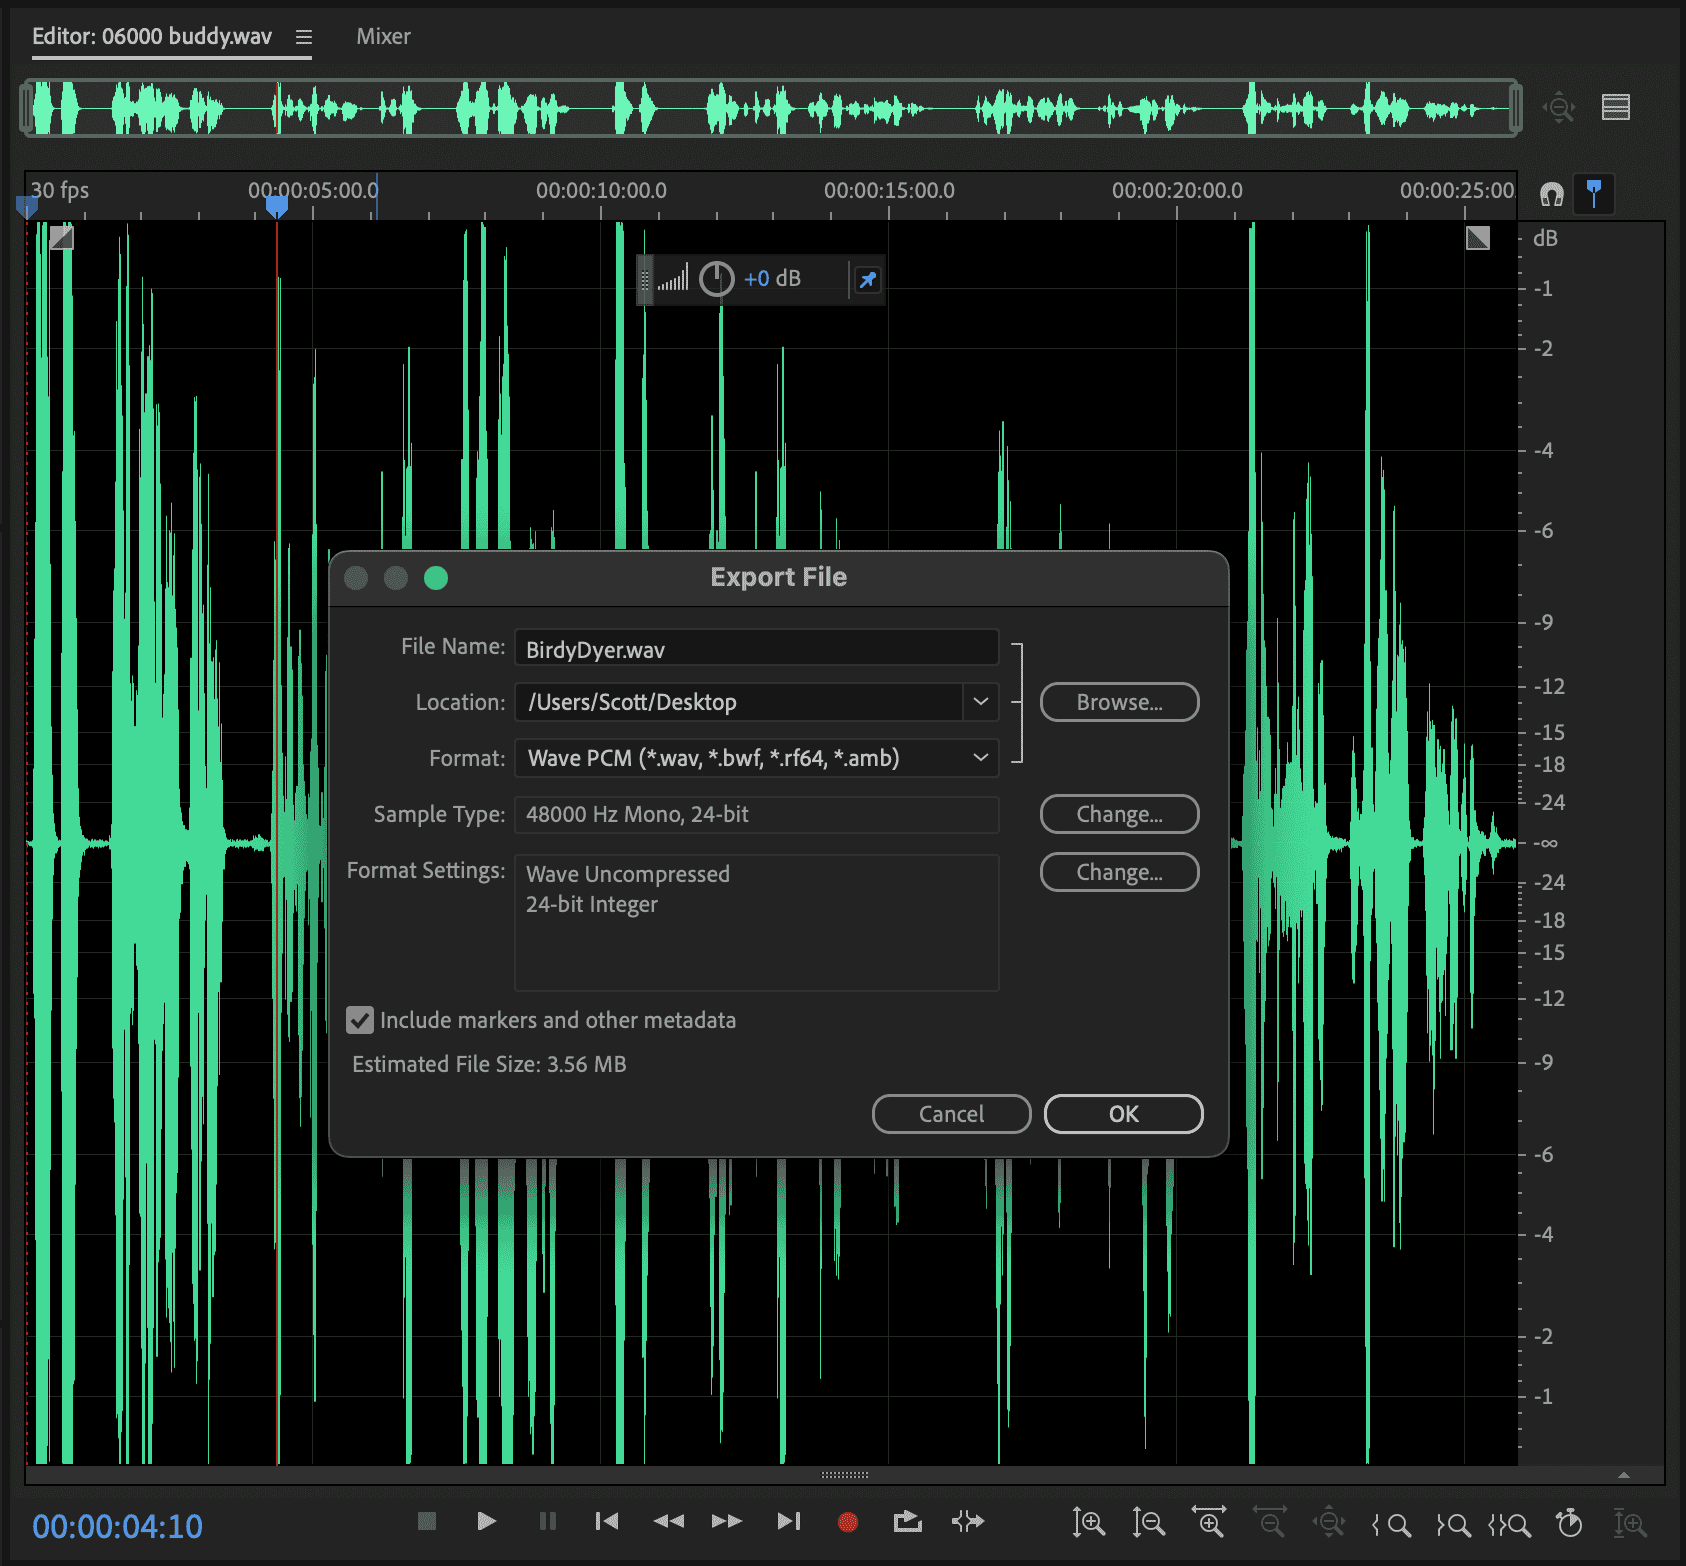
Task: Switch to the Mixer tab
Action: click(x=383, y=37)
